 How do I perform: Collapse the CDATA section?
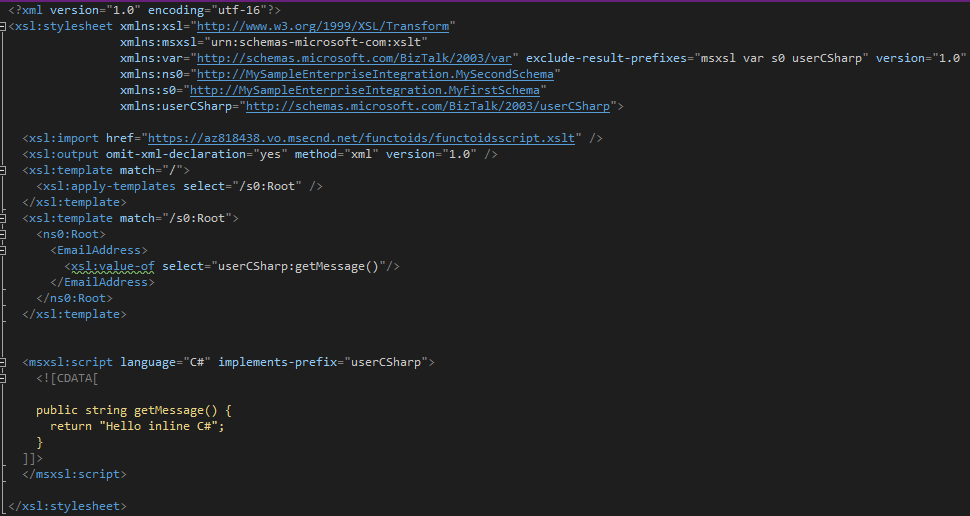(x=4, y=378)
